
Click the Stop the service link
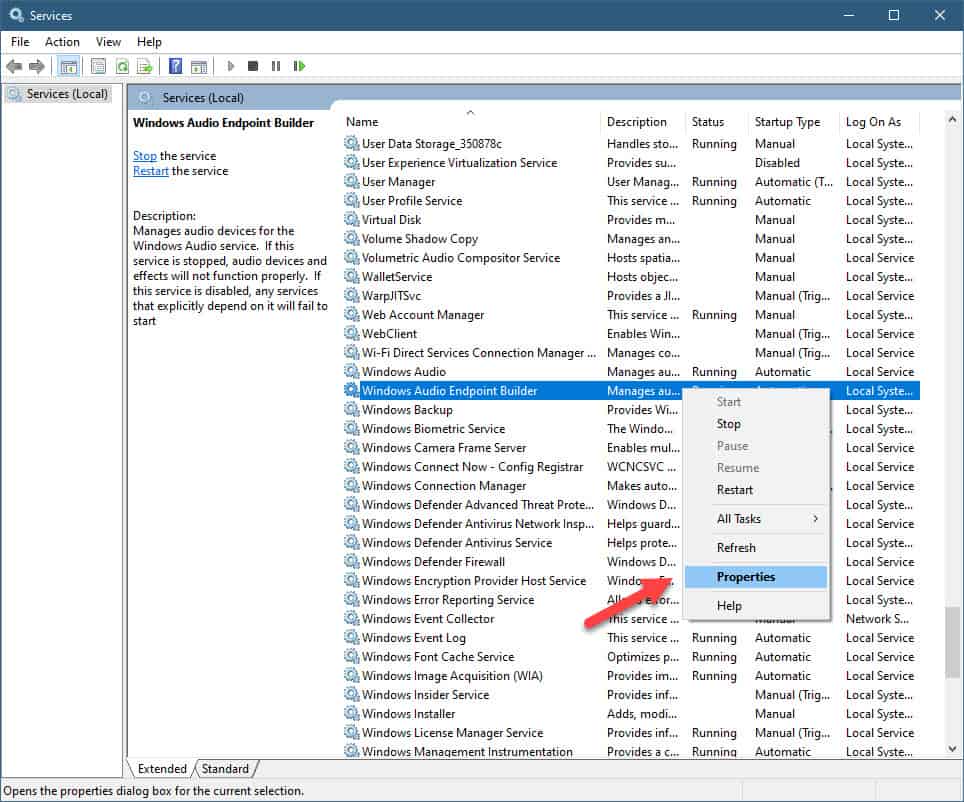tap(144, 156)
